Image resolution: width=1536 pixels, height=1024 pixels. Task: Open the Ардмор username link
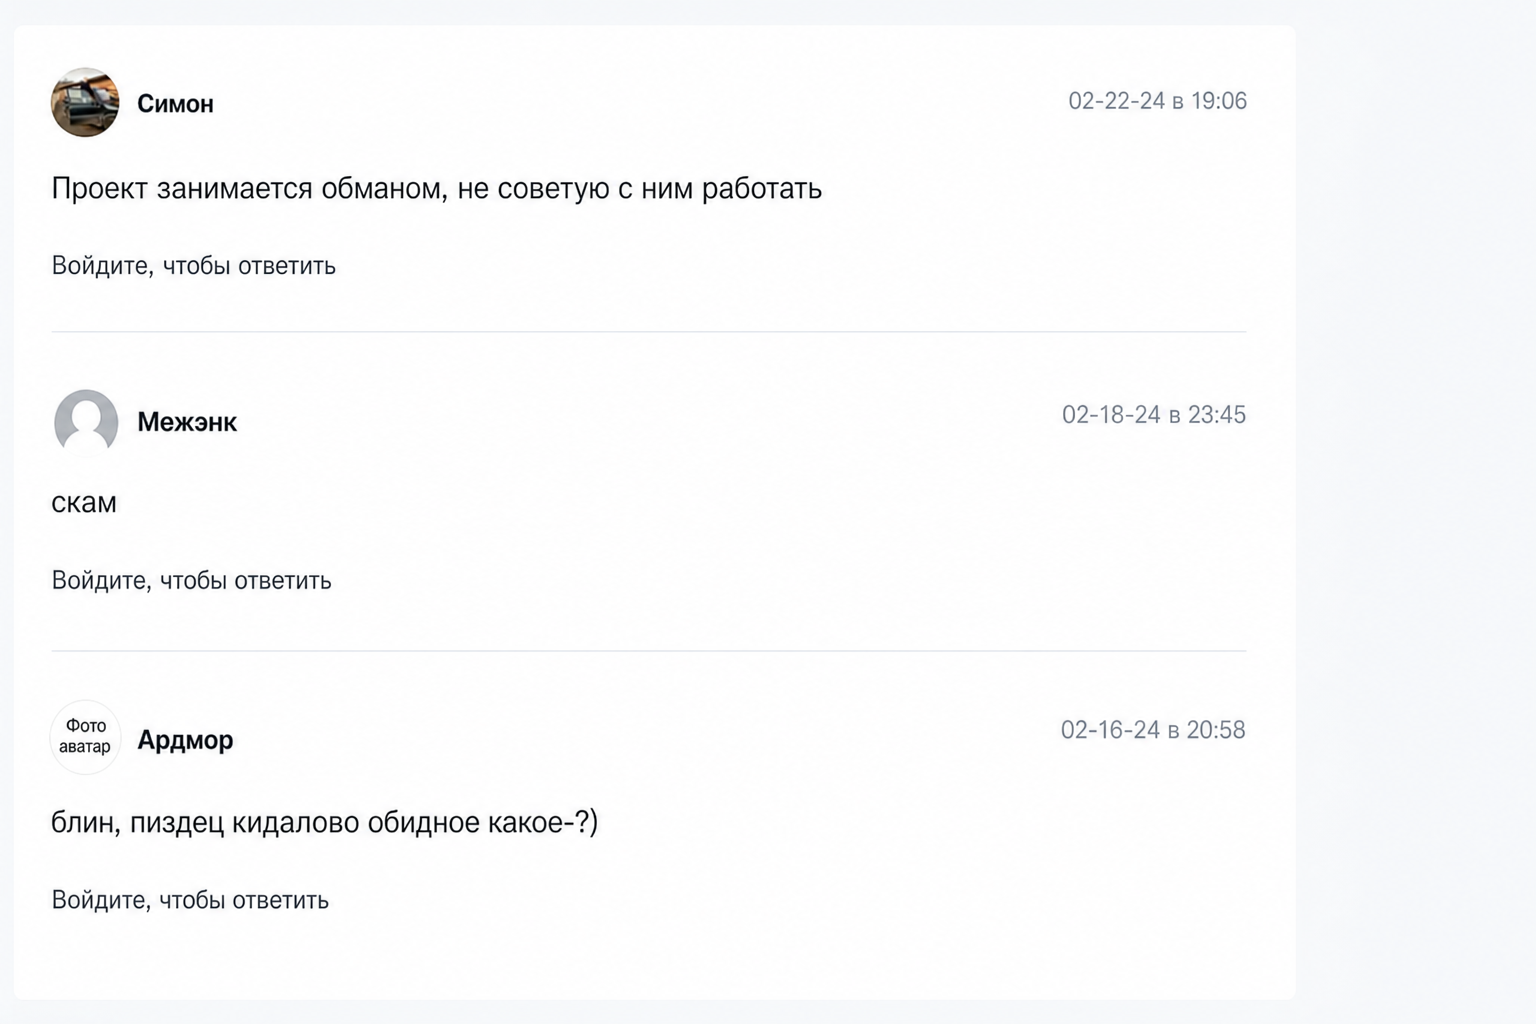pyautogui.click(x=185, y=740)
